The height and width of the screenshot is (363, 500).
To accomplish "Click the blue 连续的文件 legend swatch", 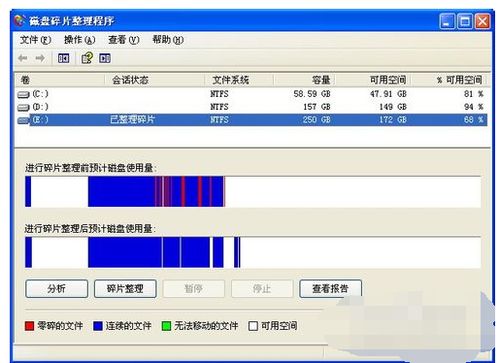I will pos(98,326).
